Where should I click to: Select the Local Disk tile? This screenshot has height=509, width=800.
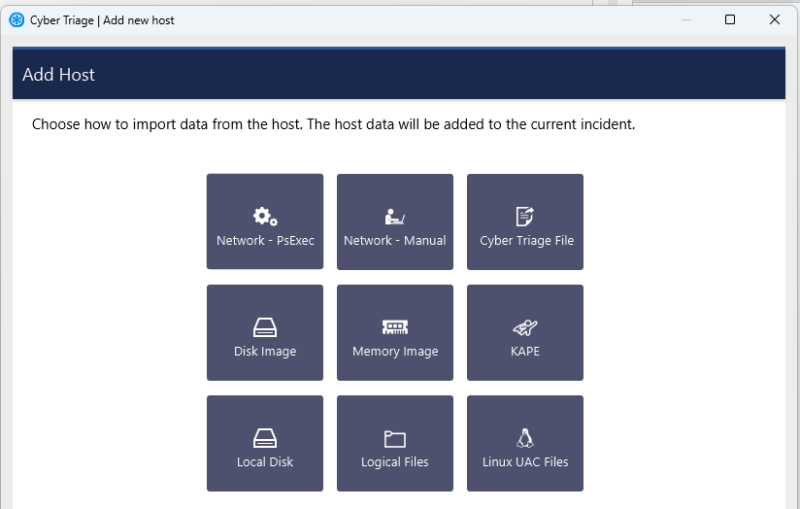coord(265,443)
